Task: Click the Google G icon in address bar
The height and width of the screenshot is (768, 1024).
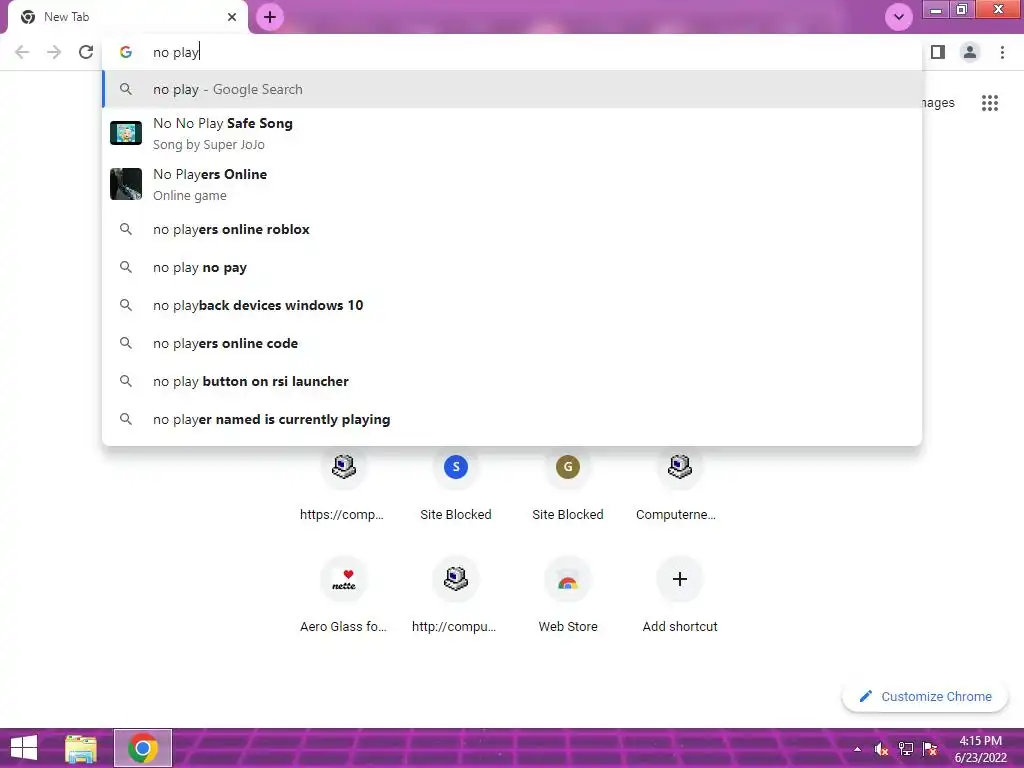Action: [x=126, y=52]
